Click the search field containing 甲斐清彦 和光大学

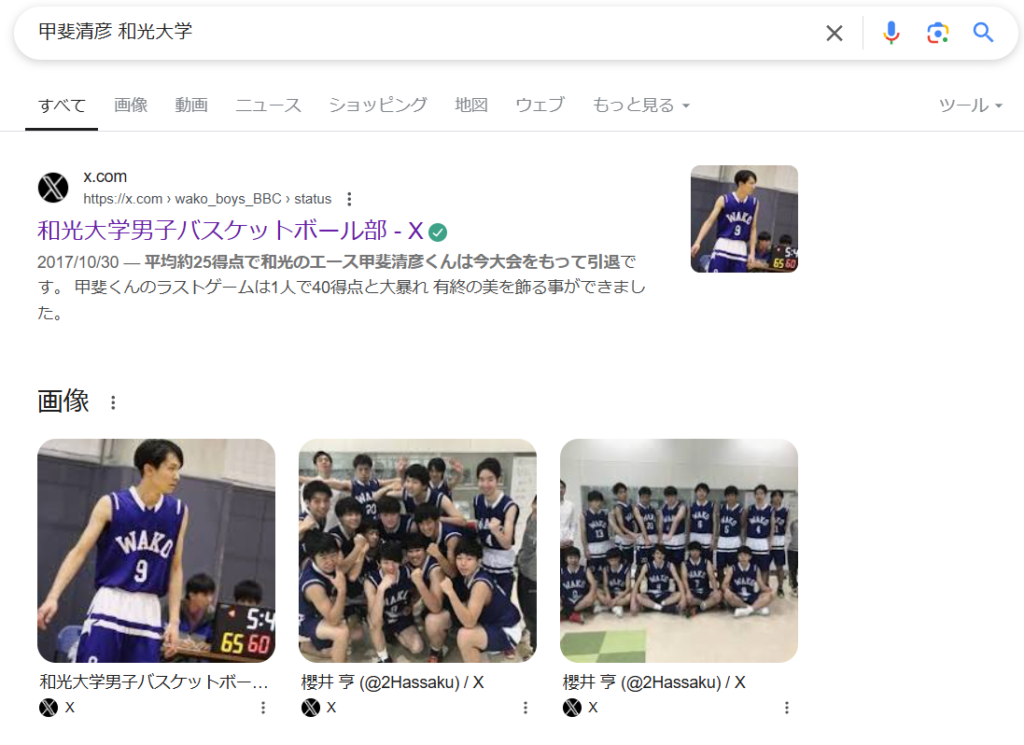pyautogui.click(x=420, y=33)
